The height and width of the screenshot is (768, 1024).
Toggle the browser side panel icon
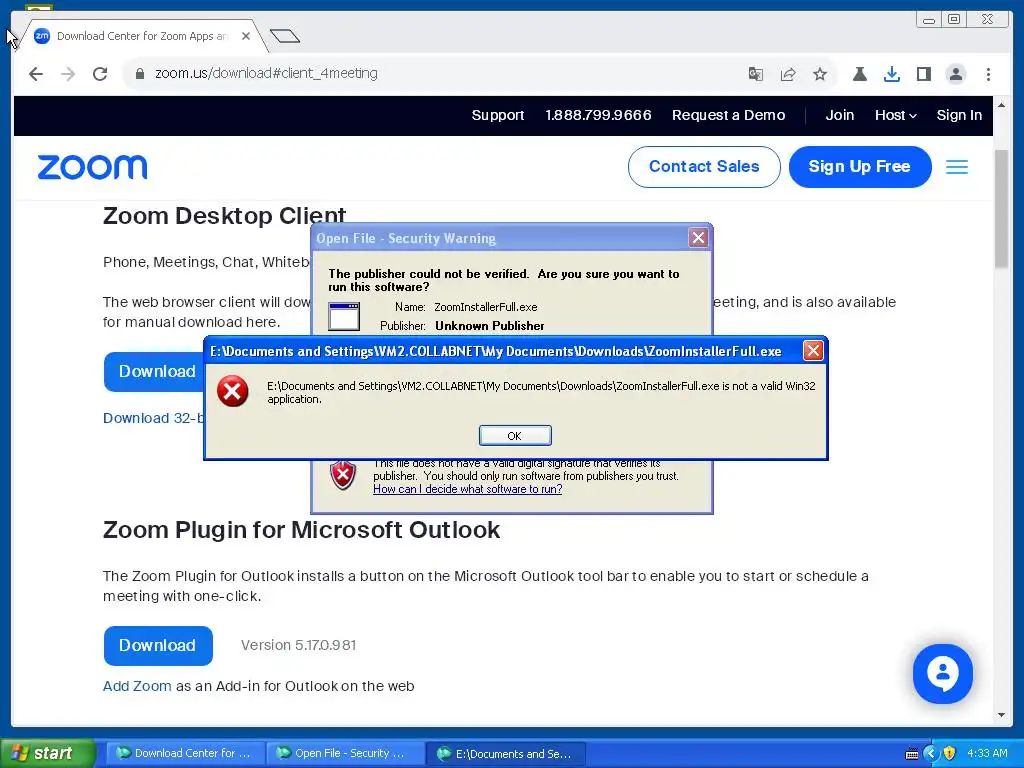click(923, 74)
